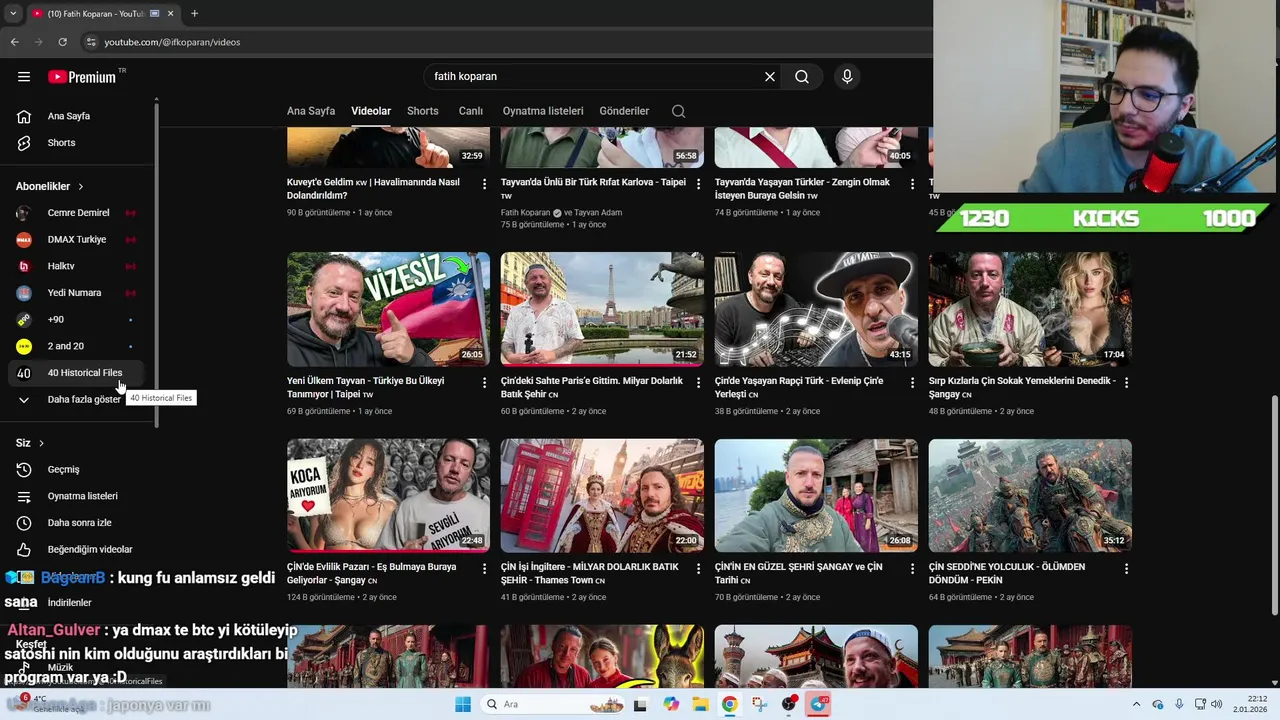Switch to the channel Ana Sayfa tab
Viewport: 1280px width, 720px height.
tap(311, 111)
